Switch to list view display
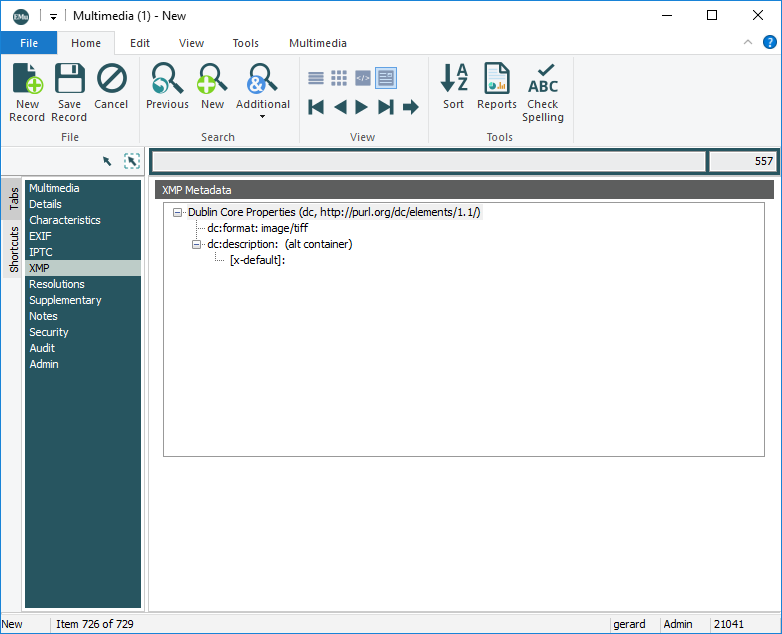 [x=316, y=78]
